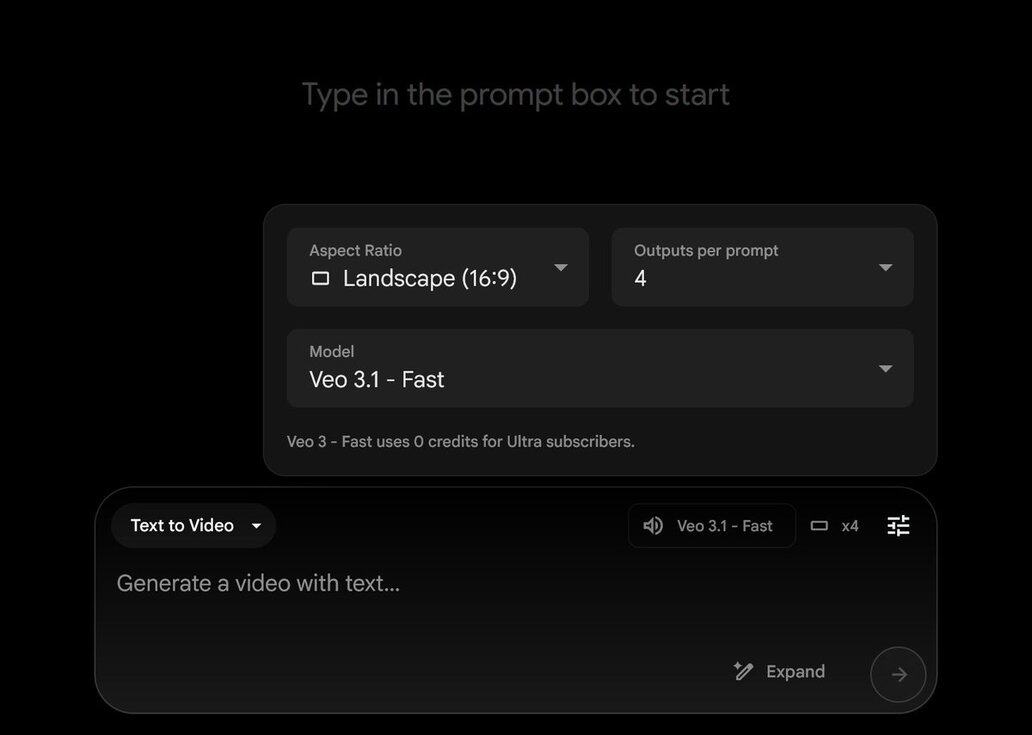
Task: Click the speaker icon in model chip
Action: [x=653, y=526]
